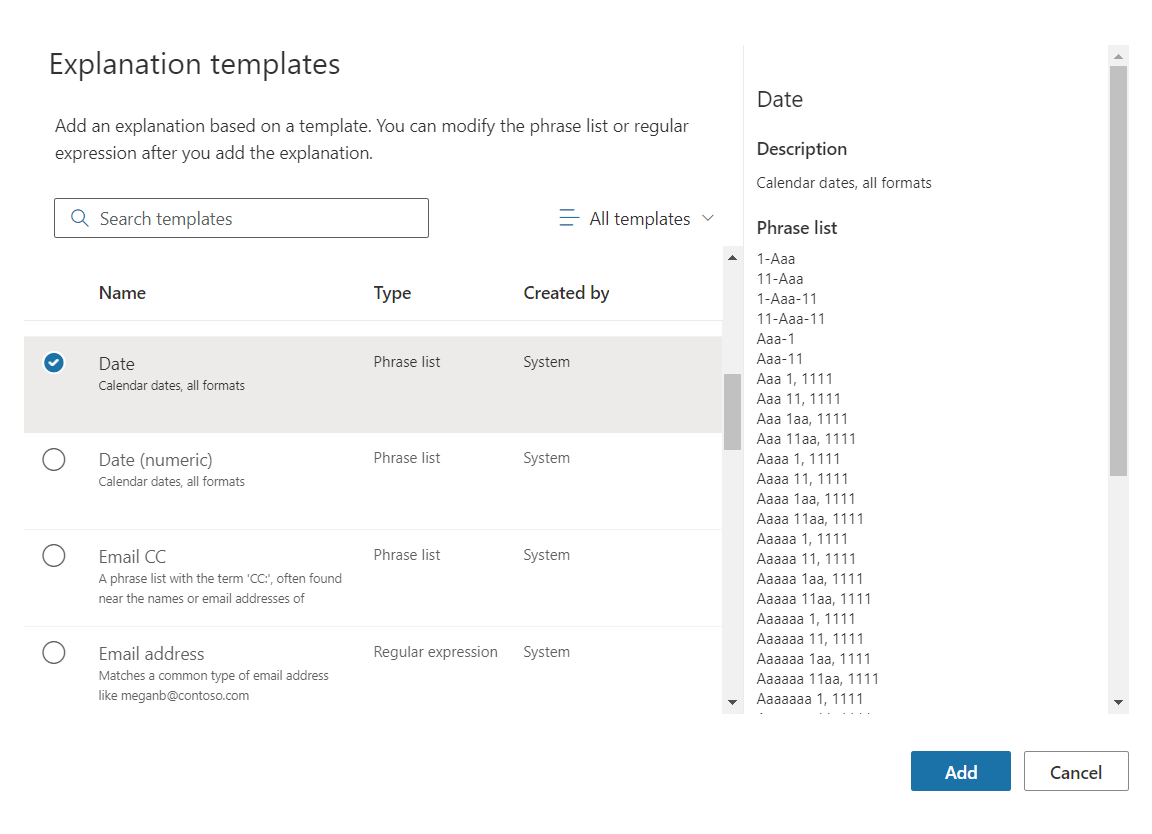The height and width of the screenshot is (834, 1152).
Task: Choose the Email CC template radio button
Action: [x=54, y=556]
